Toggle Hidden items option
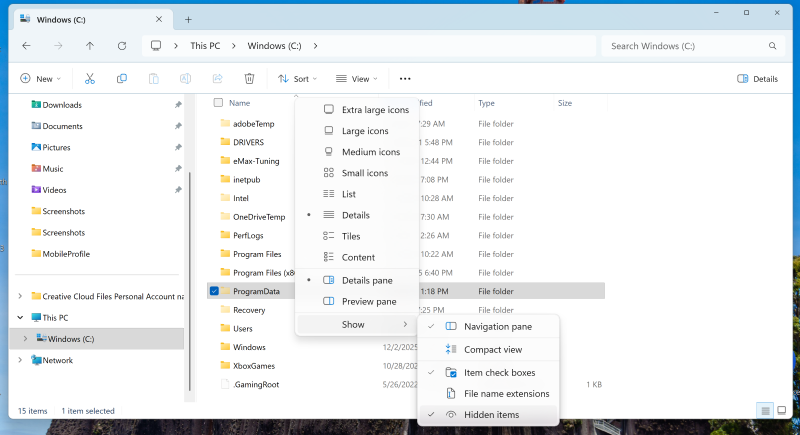This screenshot has width=800, height=435. pos(488,415)
